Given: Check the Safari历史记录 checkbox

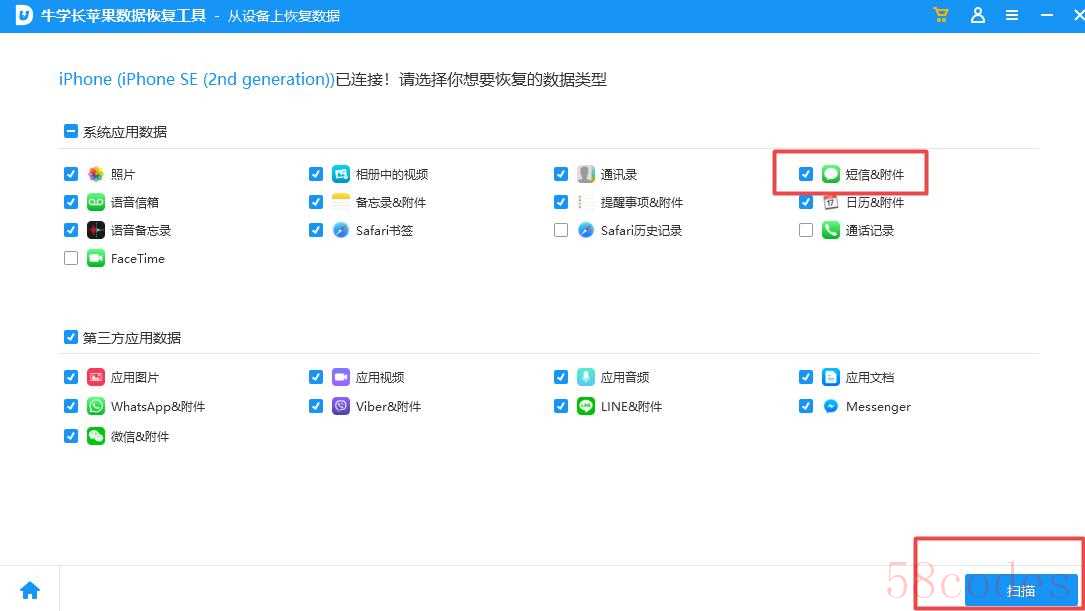Looking at the screenshot, I should 560,230.
